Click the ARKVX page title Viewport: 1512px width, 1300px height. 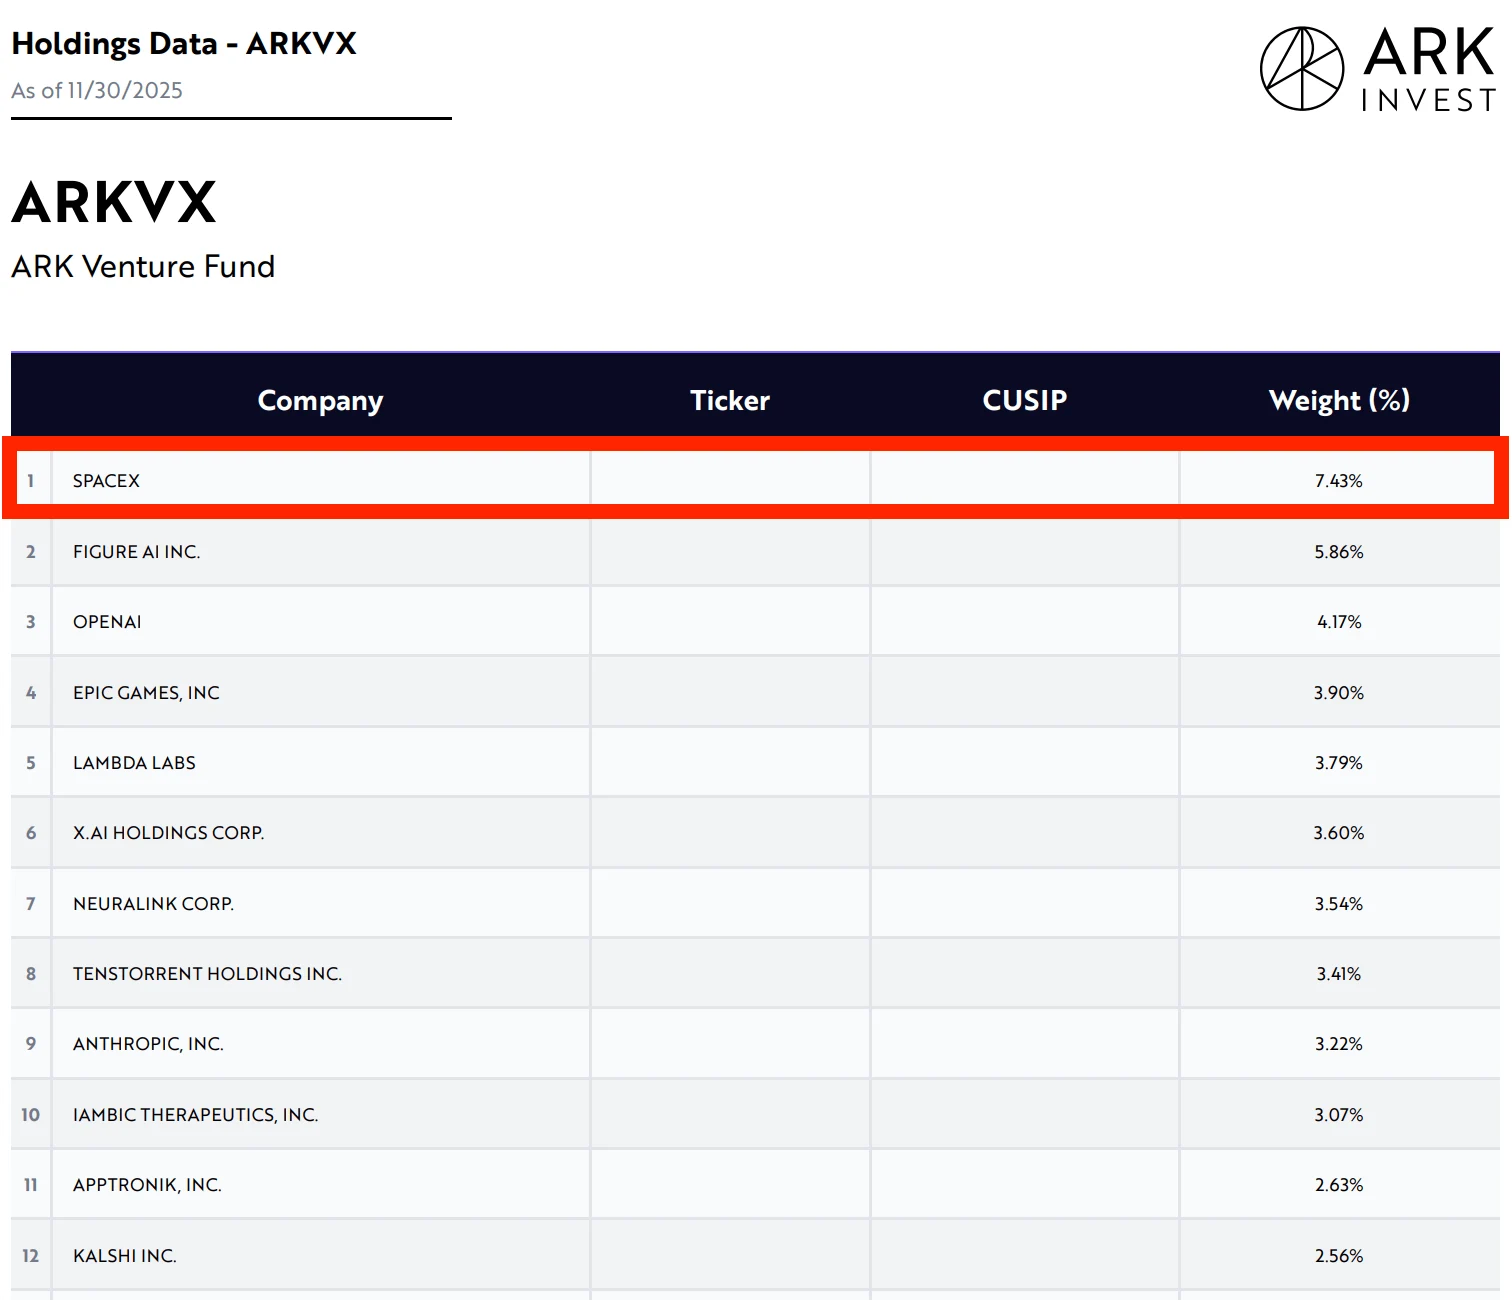tap(115, 203)
